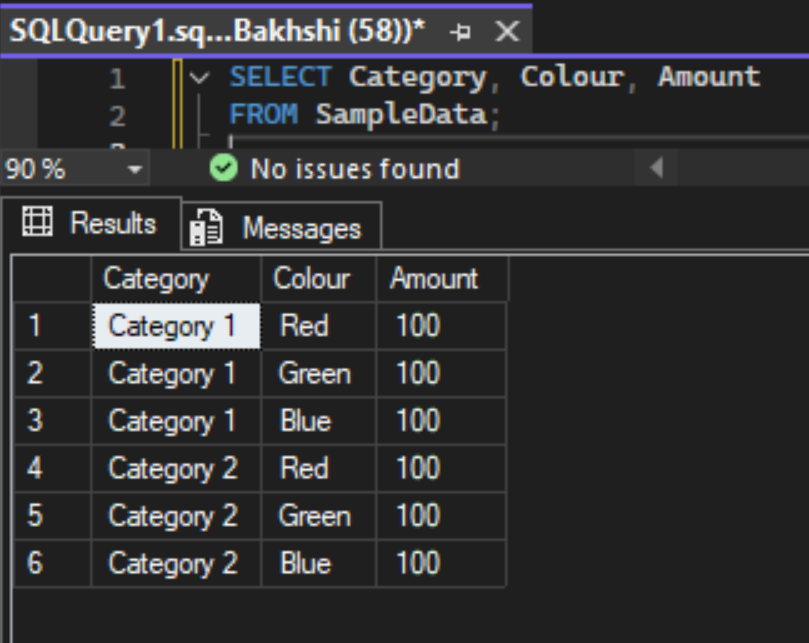Switch to the Results tab
This screenshot has width=809, height=643.
91,223
